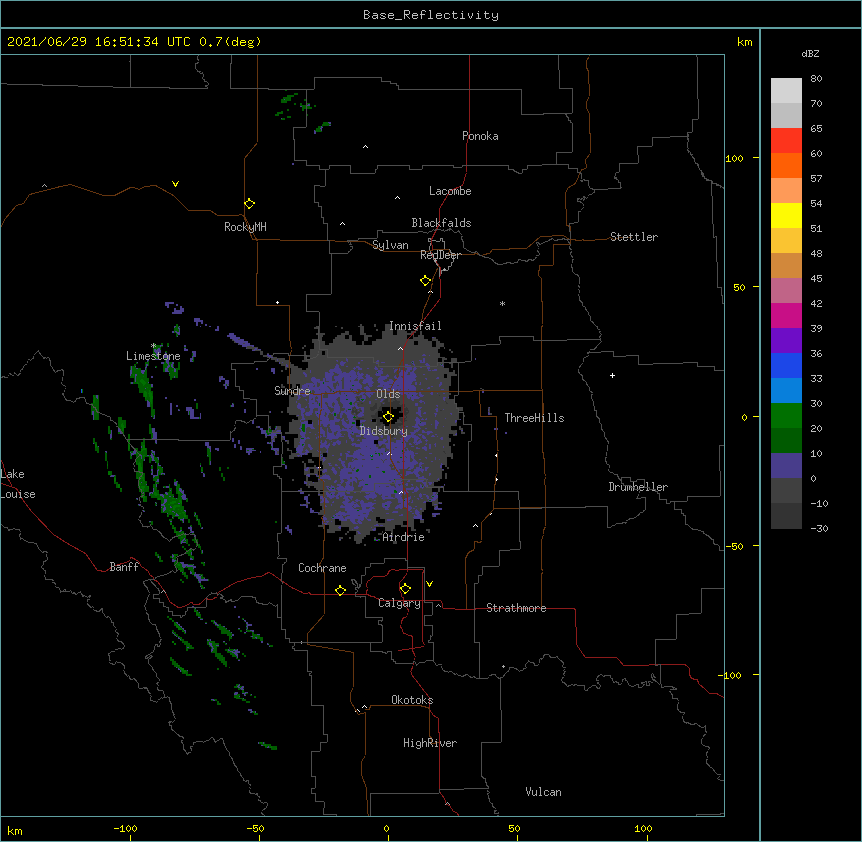
Task: Select the yellow v marker northeast of Calgary
Action: tap(429, 584)
